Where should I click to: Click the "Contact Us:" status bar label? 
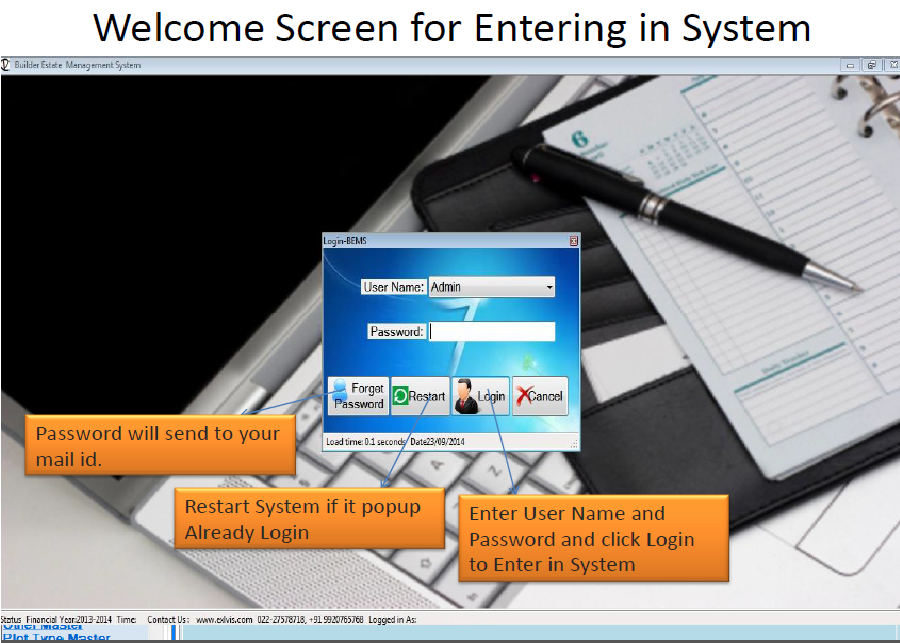point(168,619)
